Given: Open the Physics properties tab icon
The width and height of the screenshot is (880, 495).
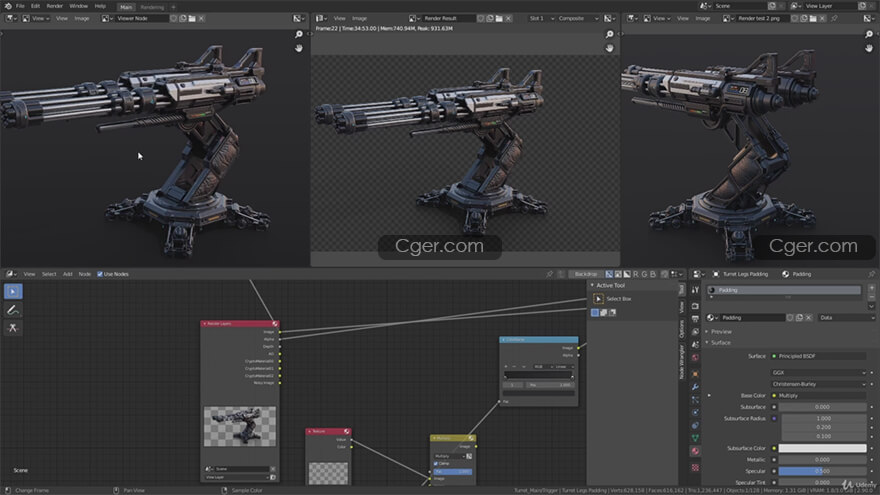Looking at the screenshot, I should click(x=695, y=412).
